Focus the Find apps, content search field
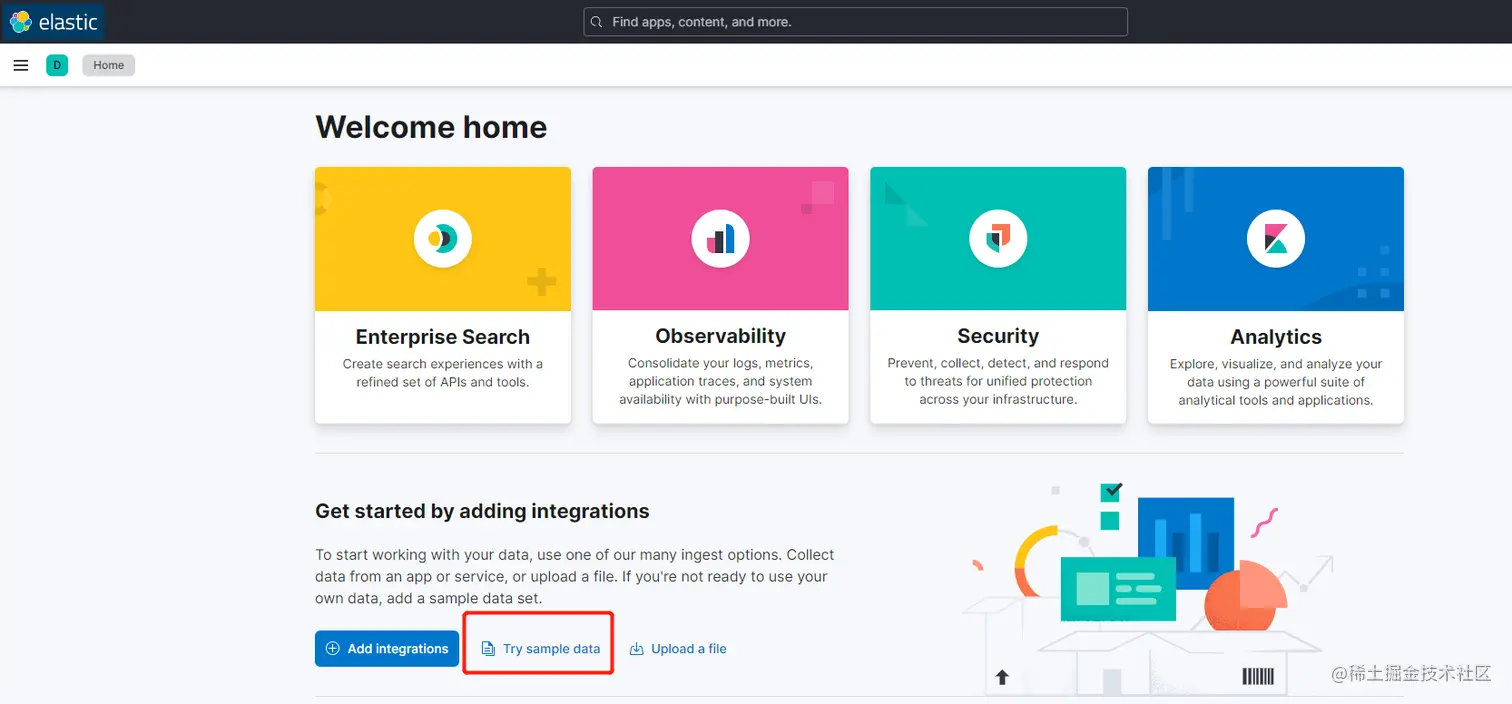The image size is (1512, 704). coord(855,22)
